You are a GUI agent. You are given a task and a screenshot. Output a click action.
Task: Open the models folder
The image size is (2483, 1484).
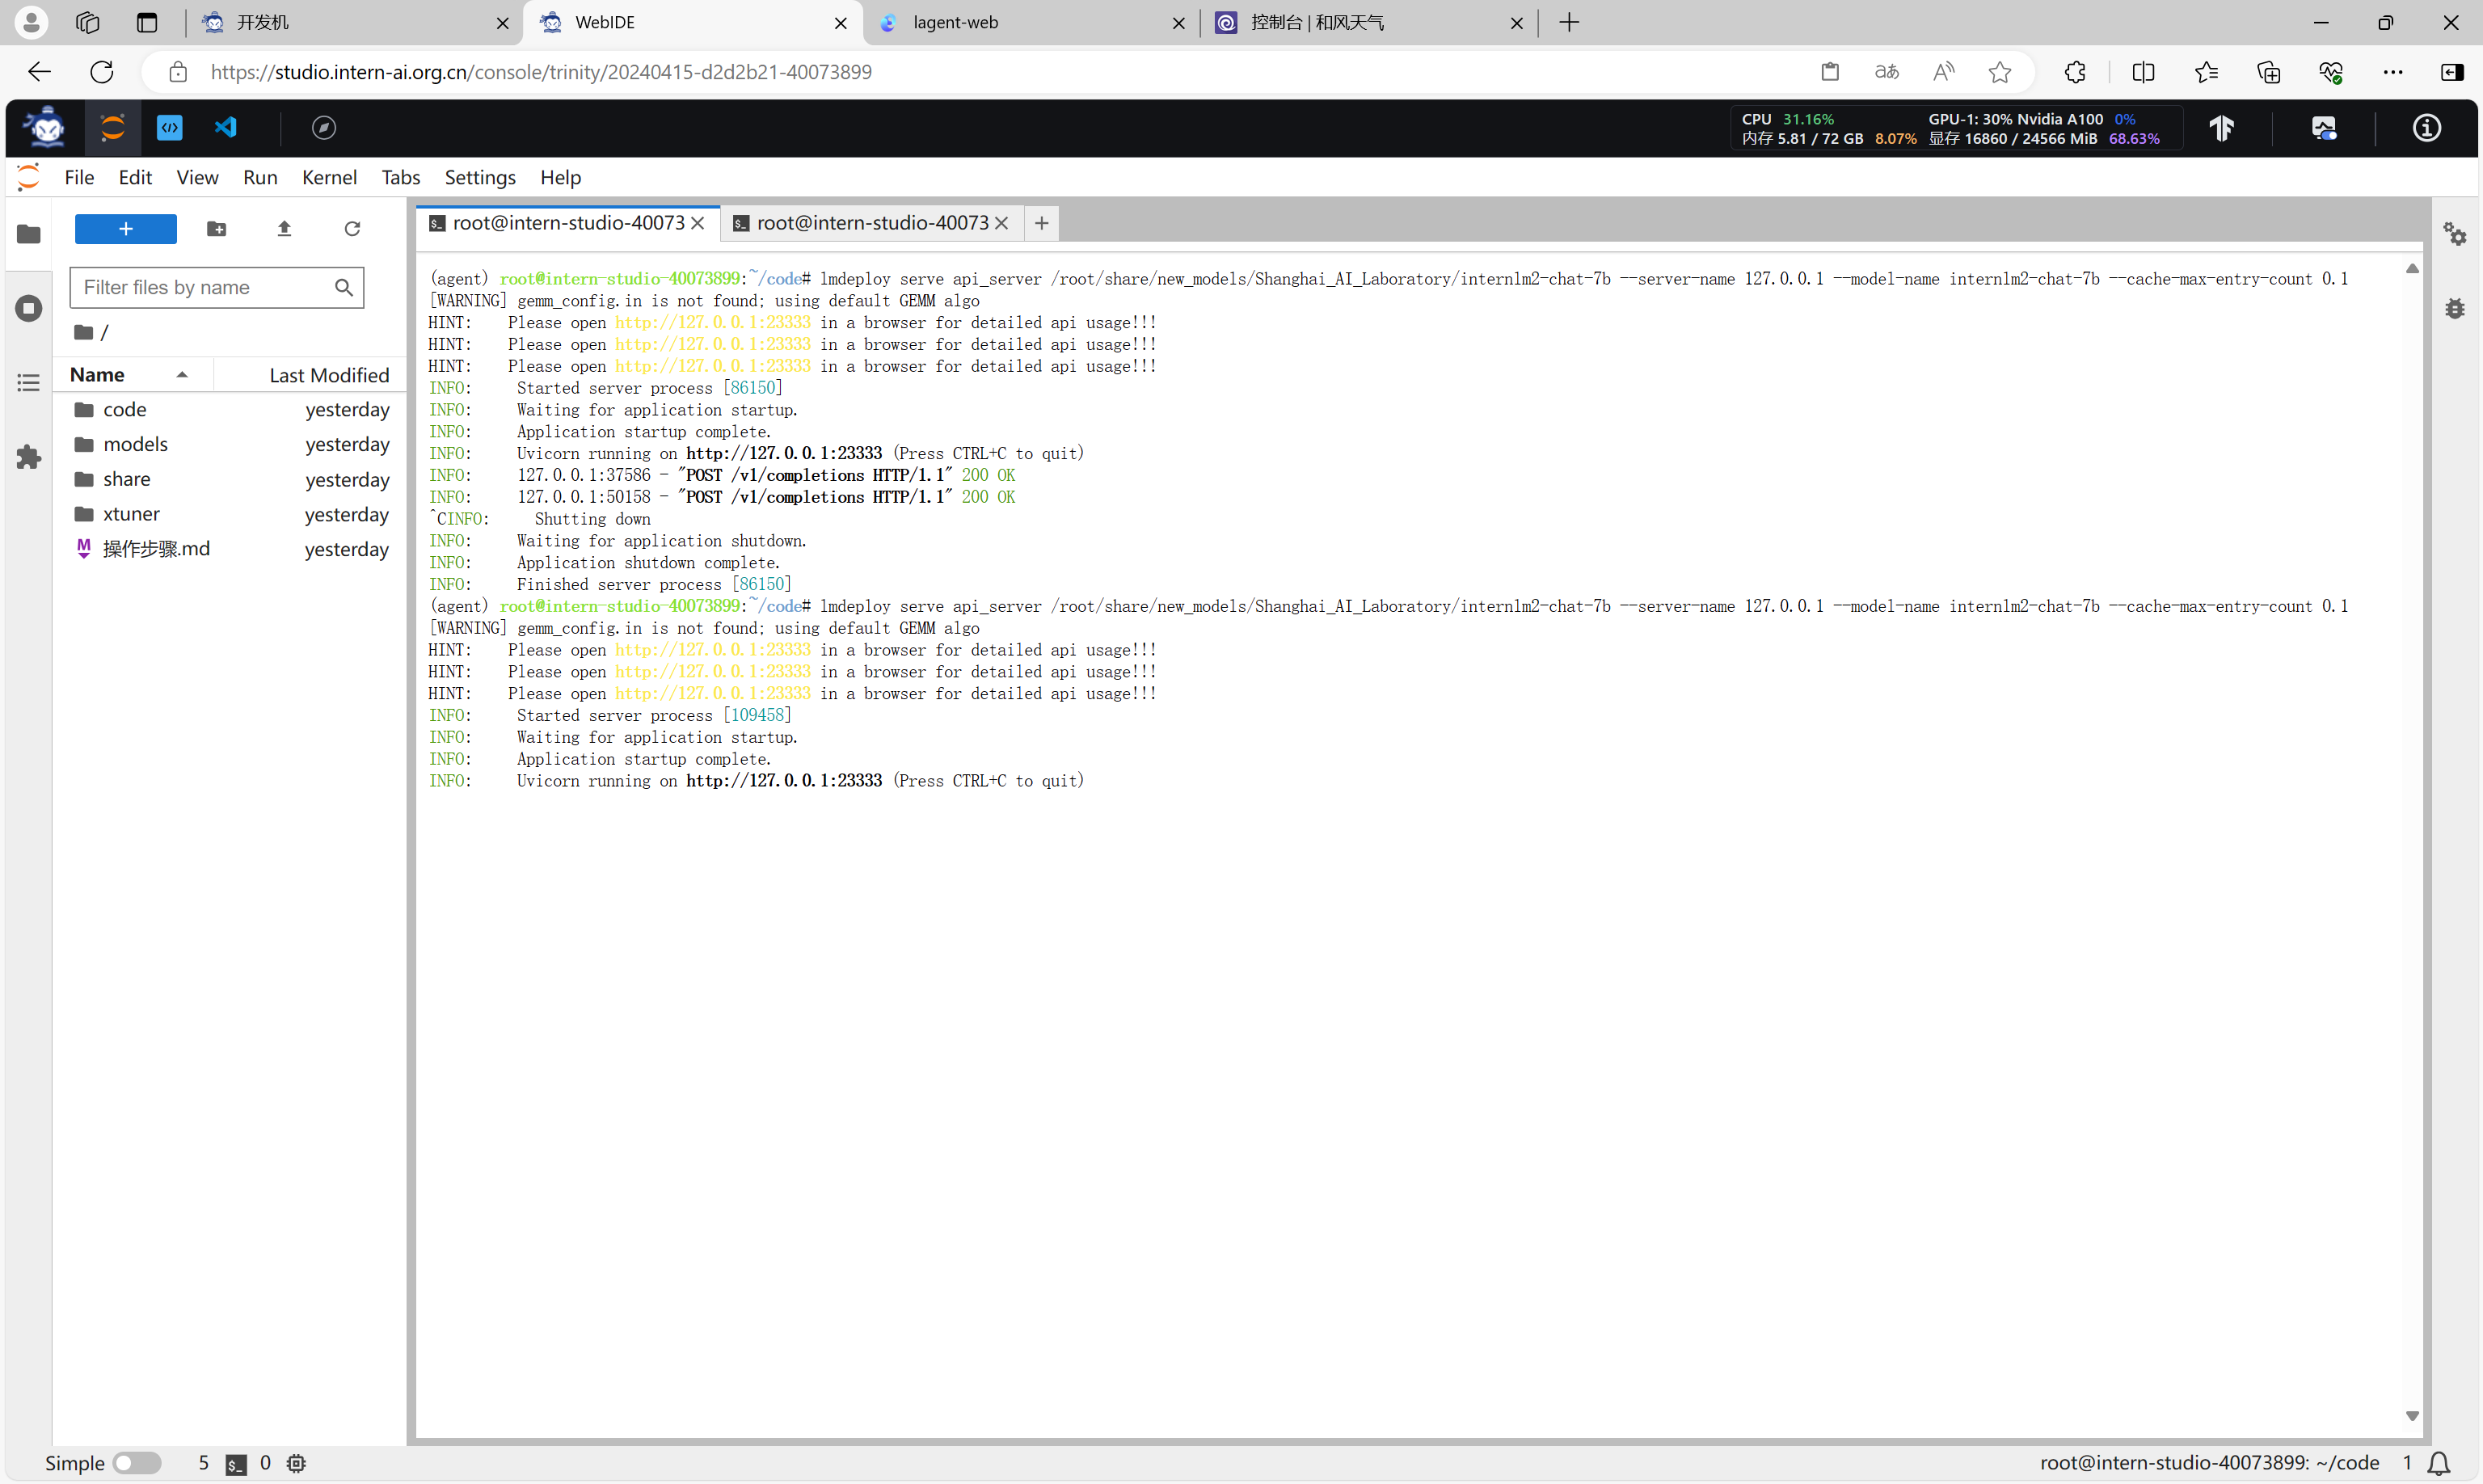pos(231,444)
